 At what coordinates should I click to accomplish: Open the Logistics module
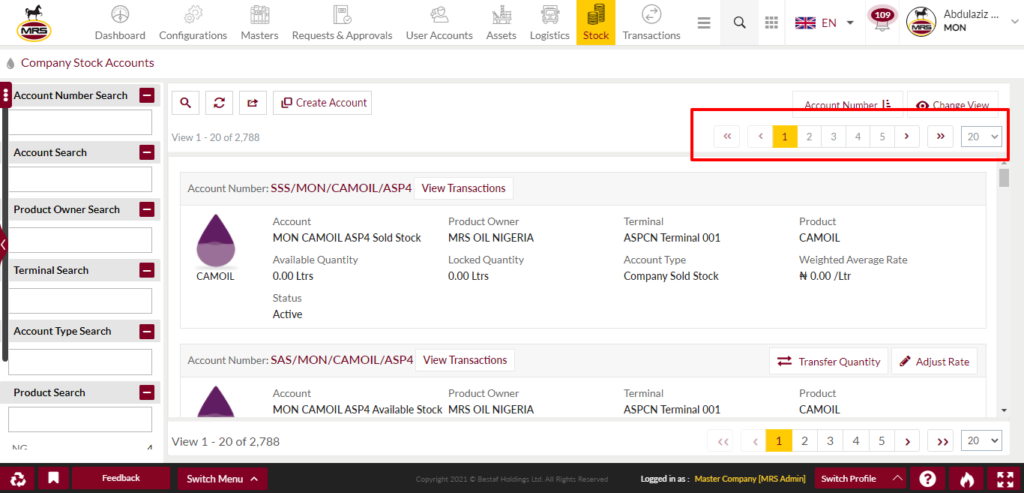coord(549,23)
